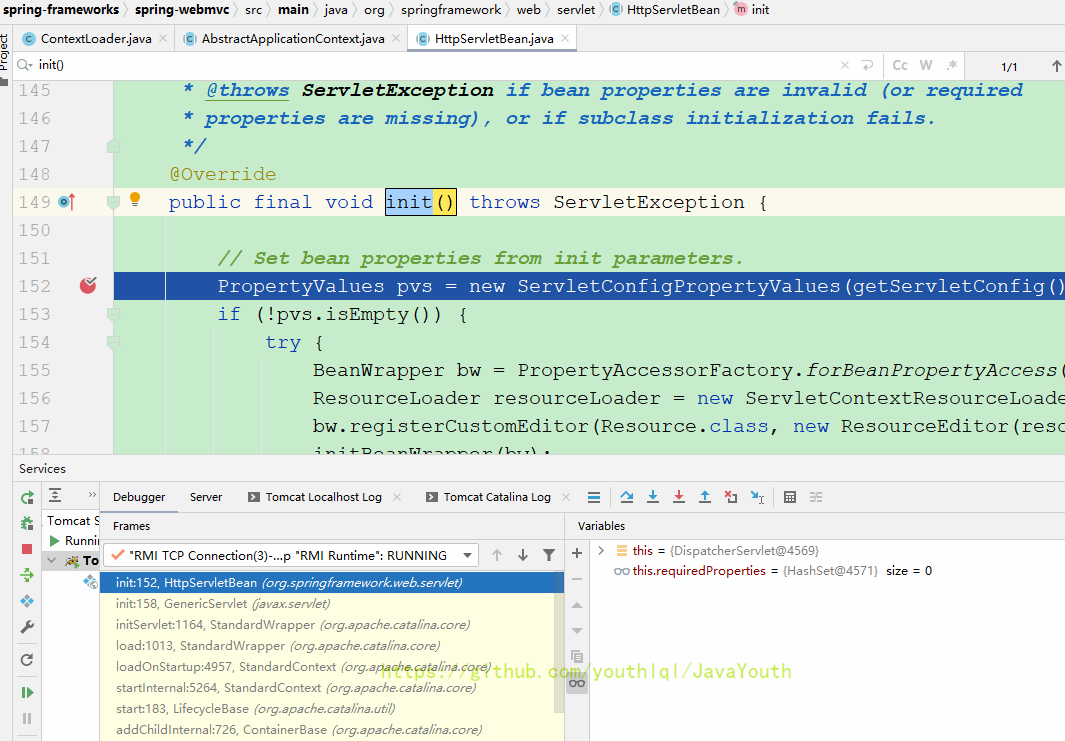1065x741 pixels.
Task: Stop the server with the red square
Action: (x=27, y=549)
